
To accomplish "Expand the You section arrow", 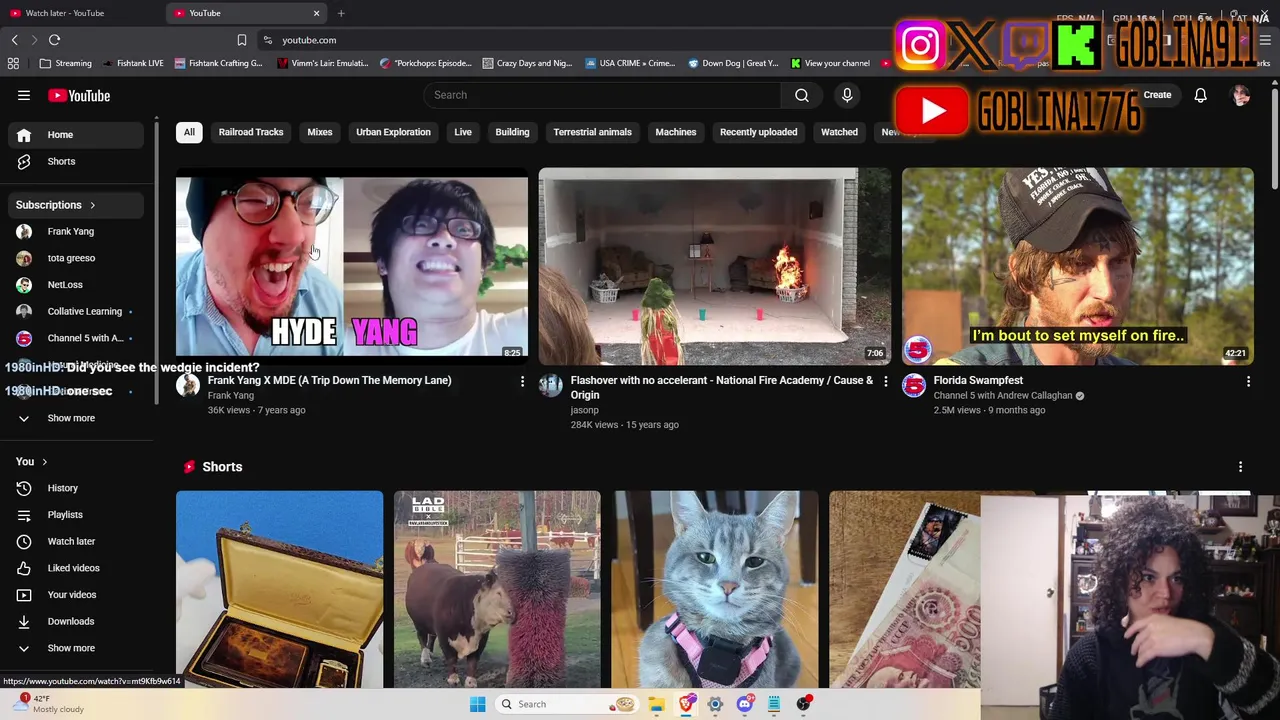I will point(44,462).
